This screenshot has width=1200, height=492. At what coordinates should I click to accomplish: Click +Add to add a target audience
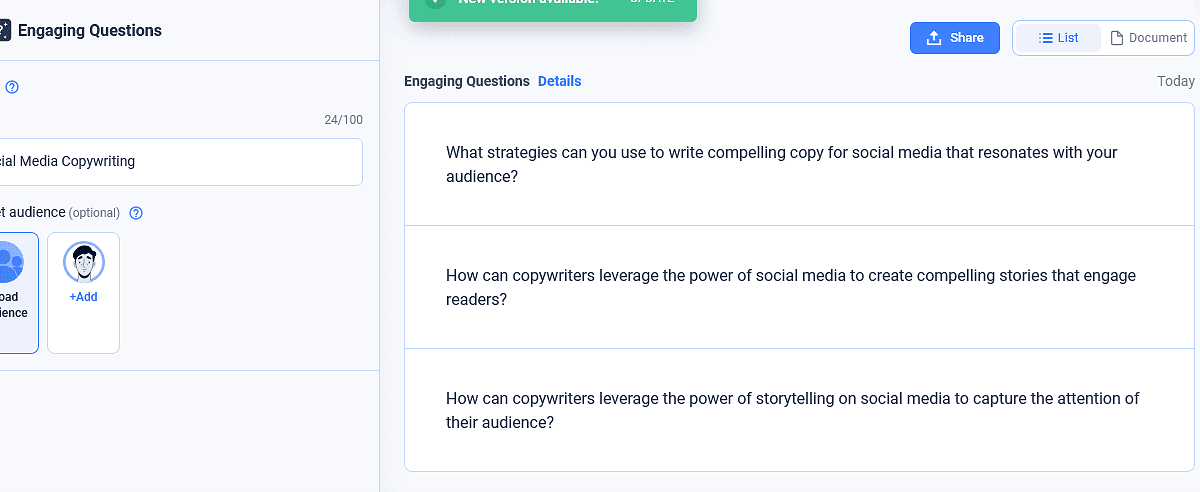[83, 297]
